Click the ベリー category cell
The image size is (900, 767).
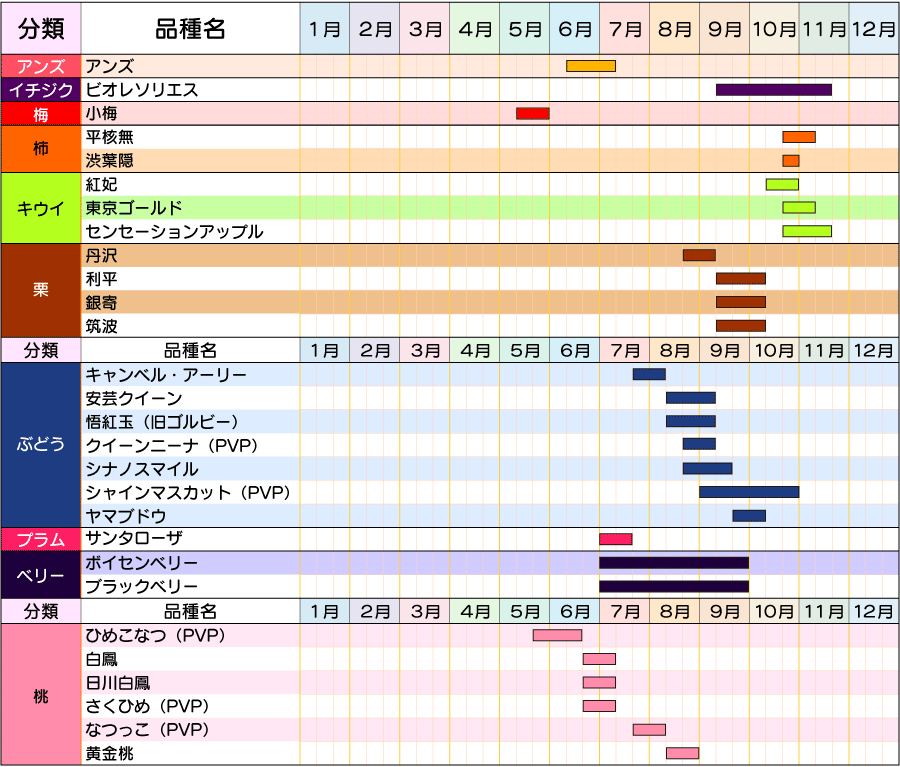coord(41,575)
